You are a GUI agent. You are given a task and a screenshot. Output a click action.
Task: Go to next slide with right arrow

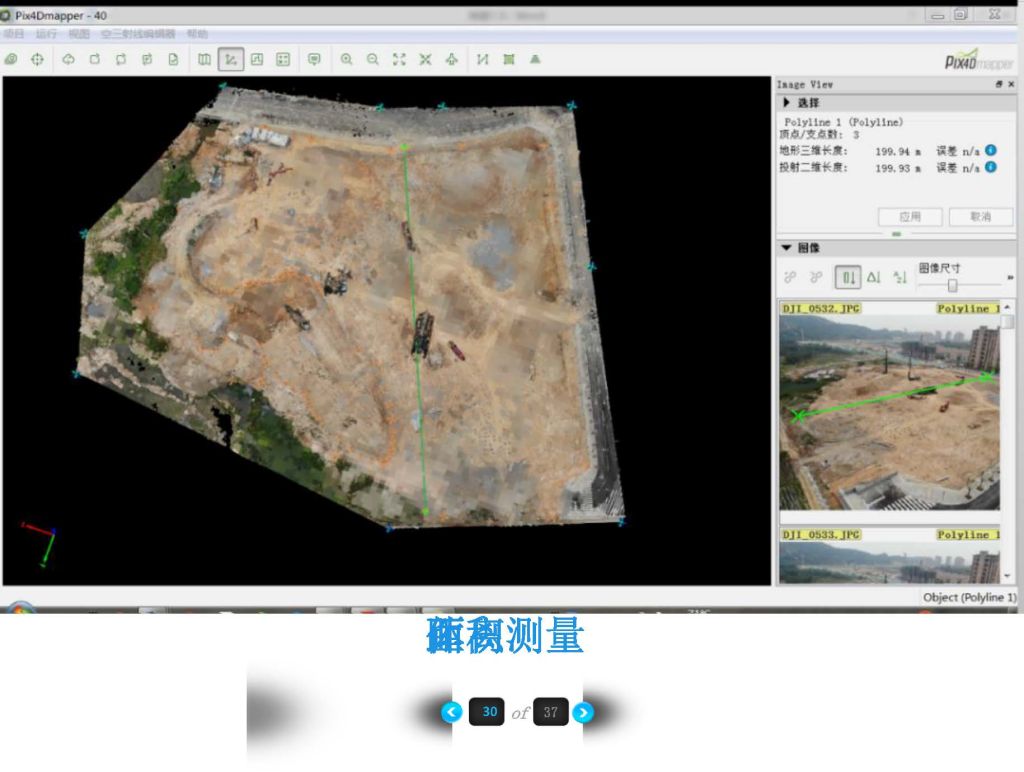[584, 712]
